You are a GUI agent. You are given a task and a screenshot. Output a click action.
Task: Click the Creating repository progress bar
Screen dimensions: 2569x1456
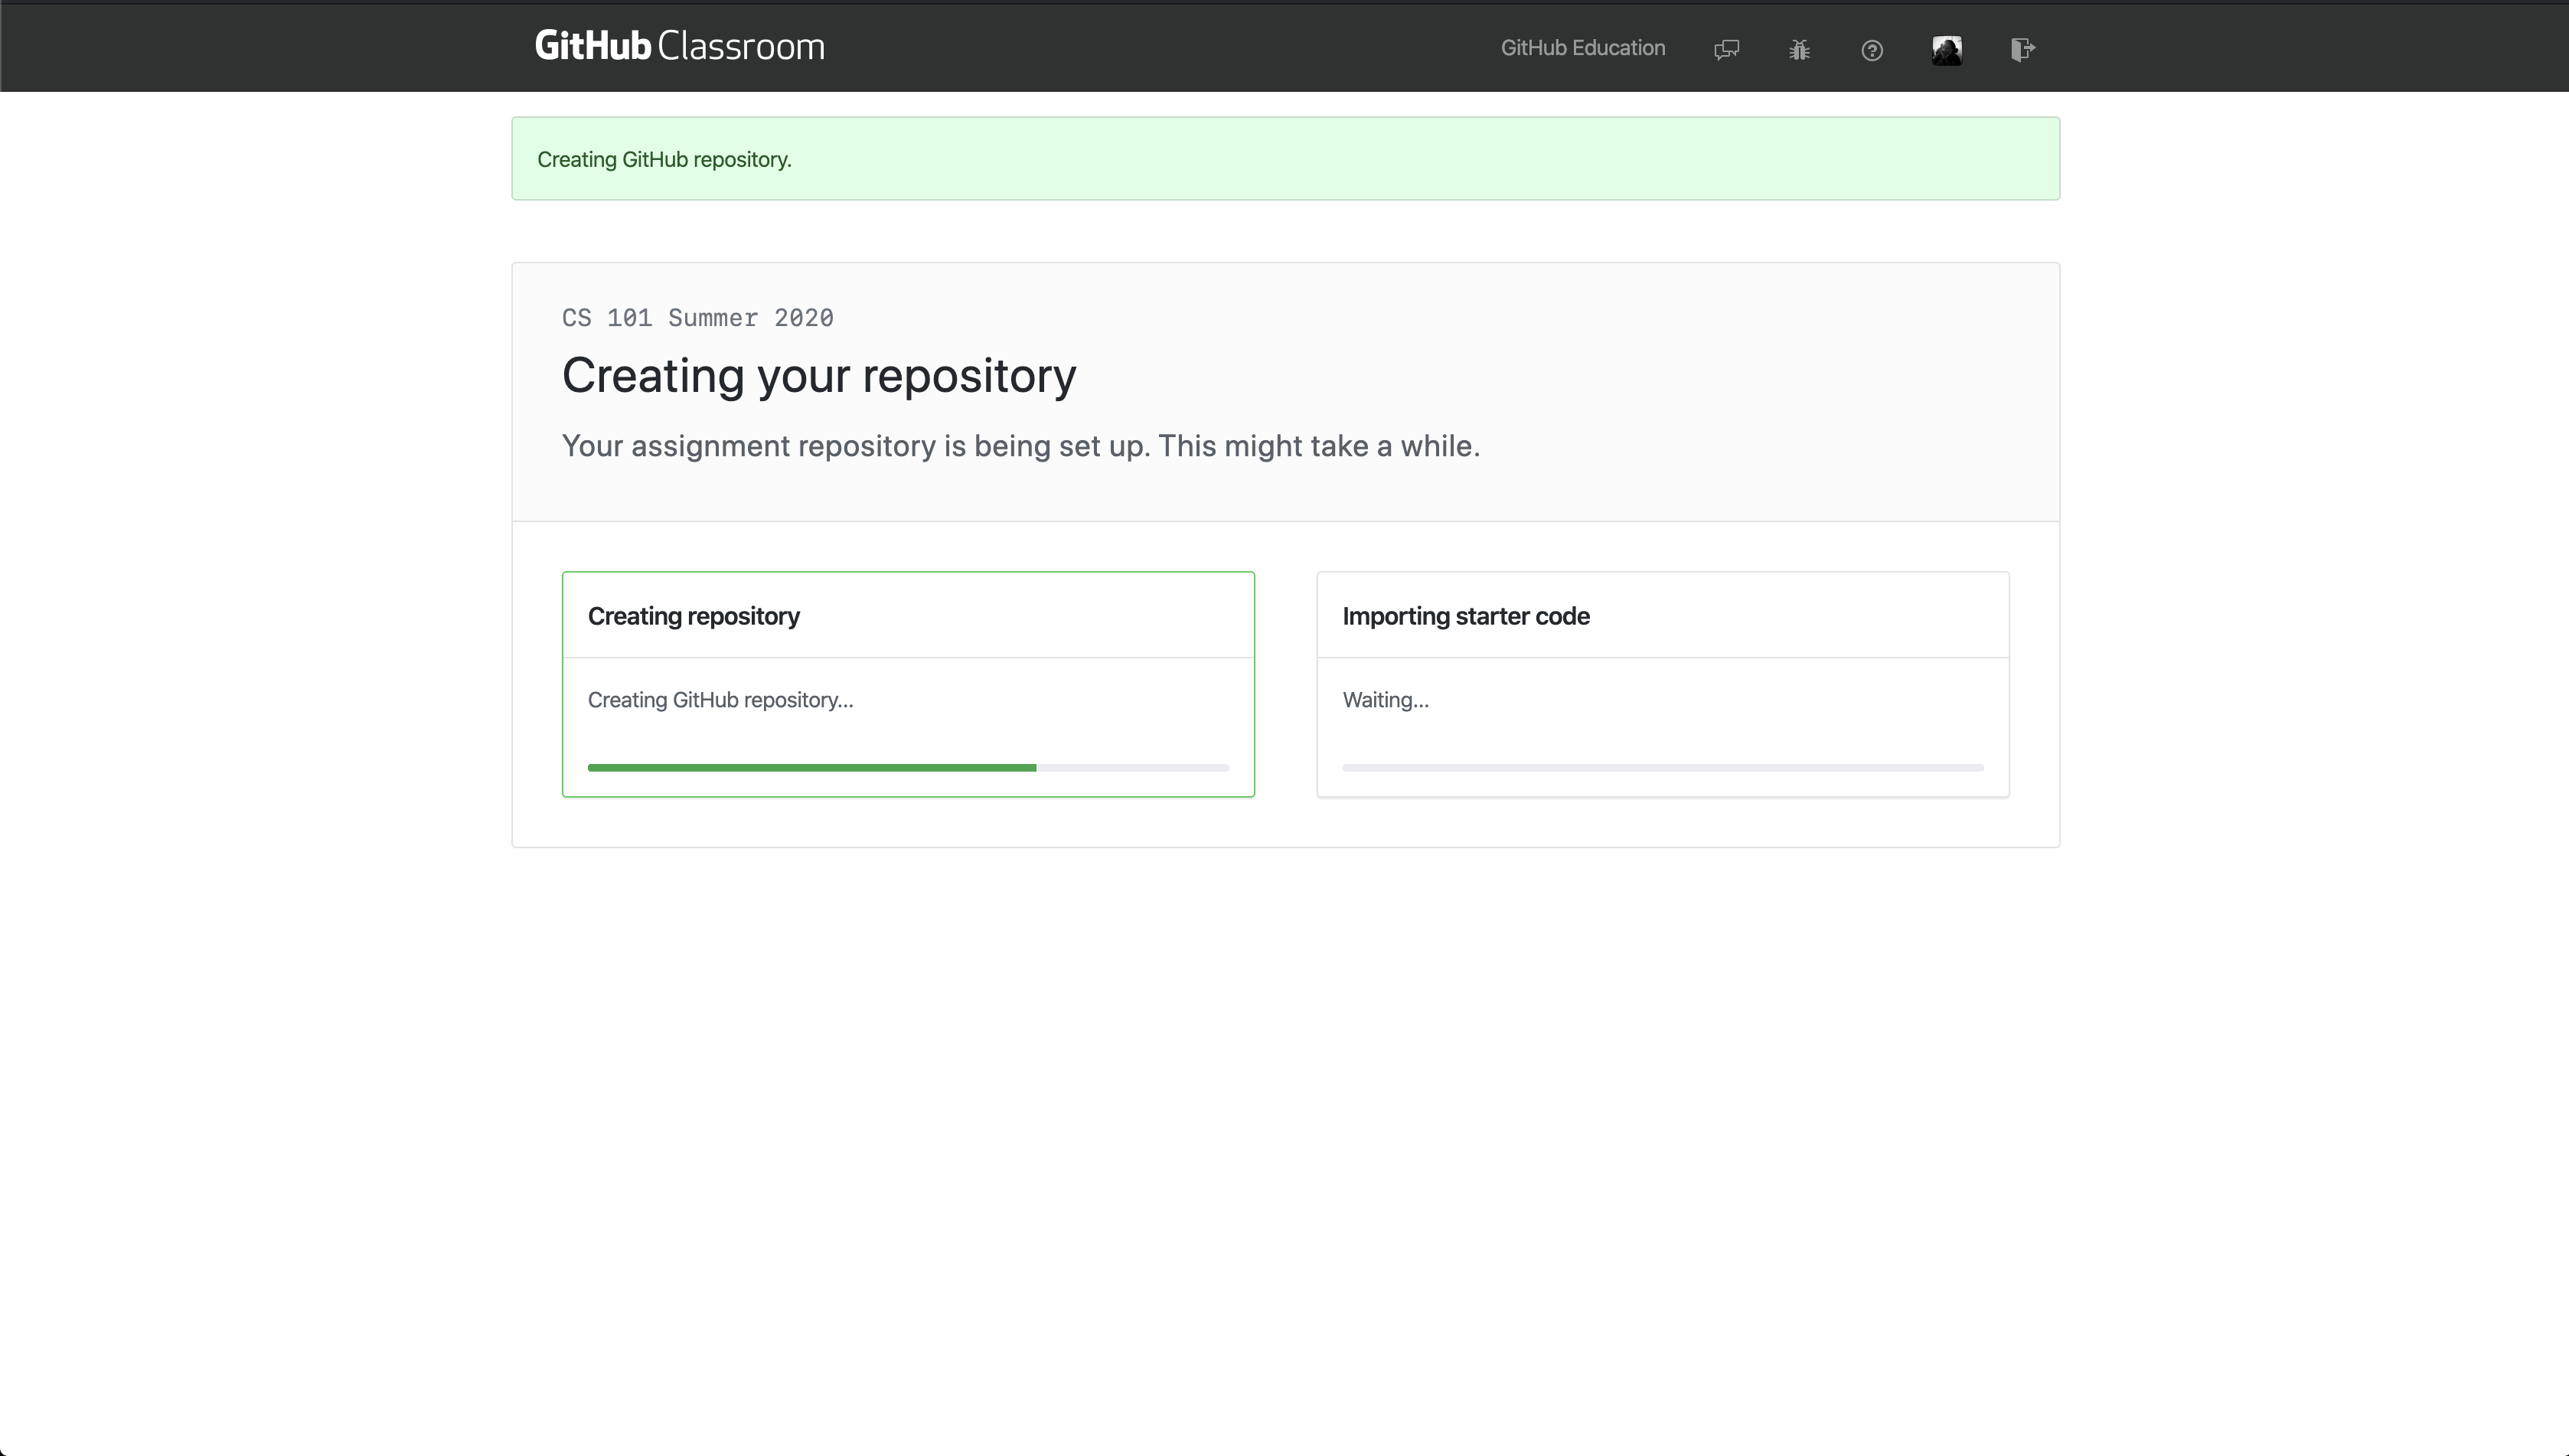(x=908, y=767)
